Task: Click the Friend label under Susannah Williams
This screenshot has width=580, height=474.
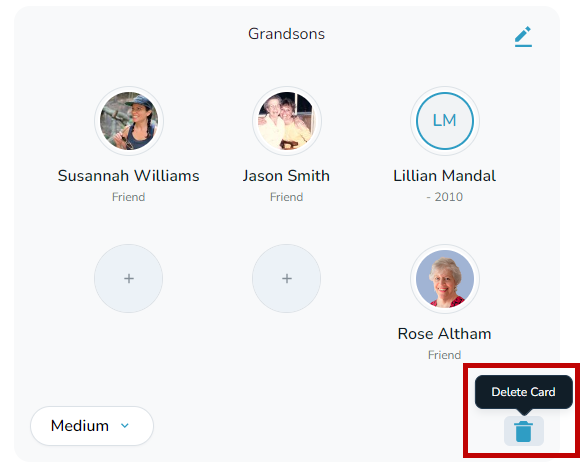Action: (128, 197)
